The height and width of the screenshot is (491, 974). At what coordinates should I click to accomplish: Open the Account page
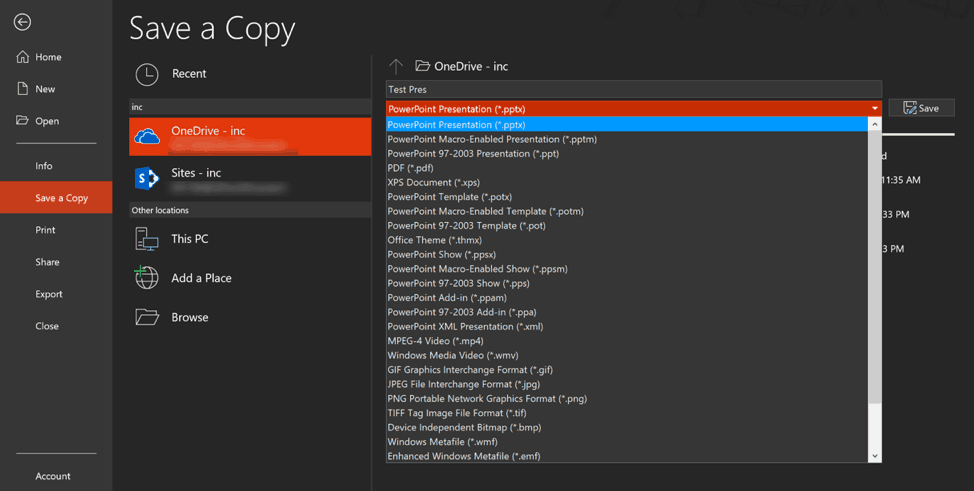click(x=53, y=476)
